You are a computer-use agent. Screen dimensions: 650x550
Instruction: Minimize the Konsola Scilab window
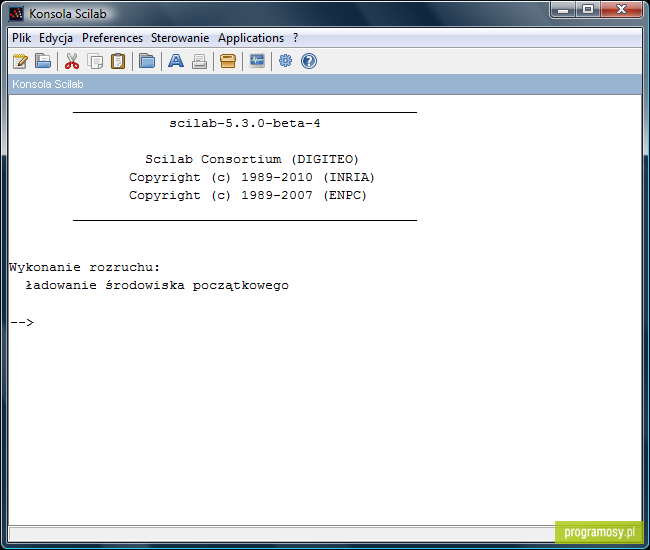(x=563, y=10)
